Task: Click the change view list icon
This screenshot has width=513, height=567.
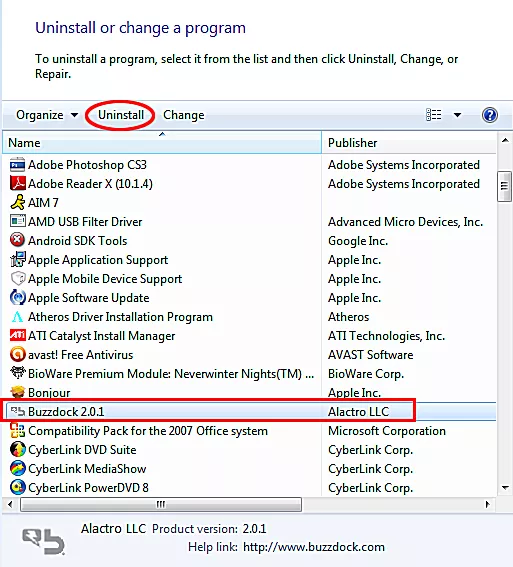Action: pos(433,115)
